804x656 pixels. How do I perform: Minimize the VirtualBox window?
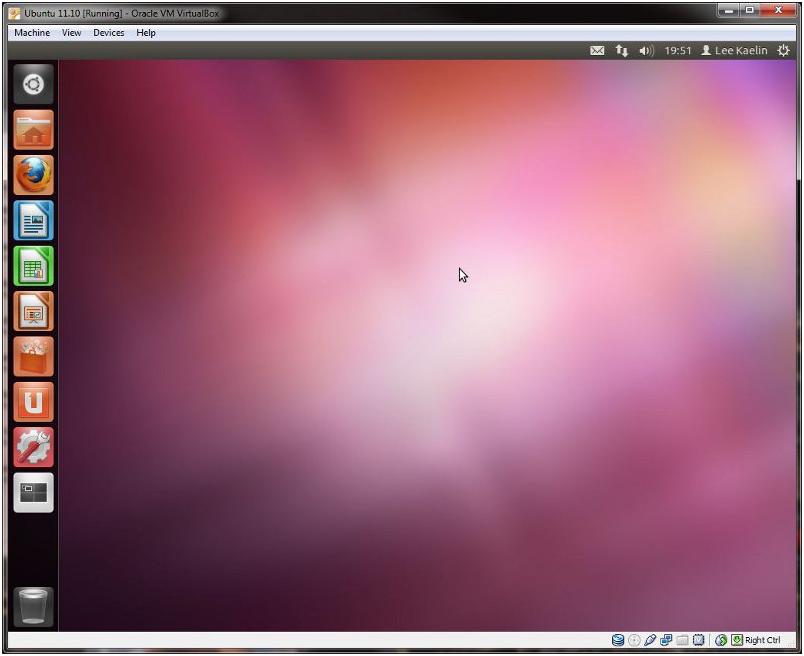pos(729,10)
